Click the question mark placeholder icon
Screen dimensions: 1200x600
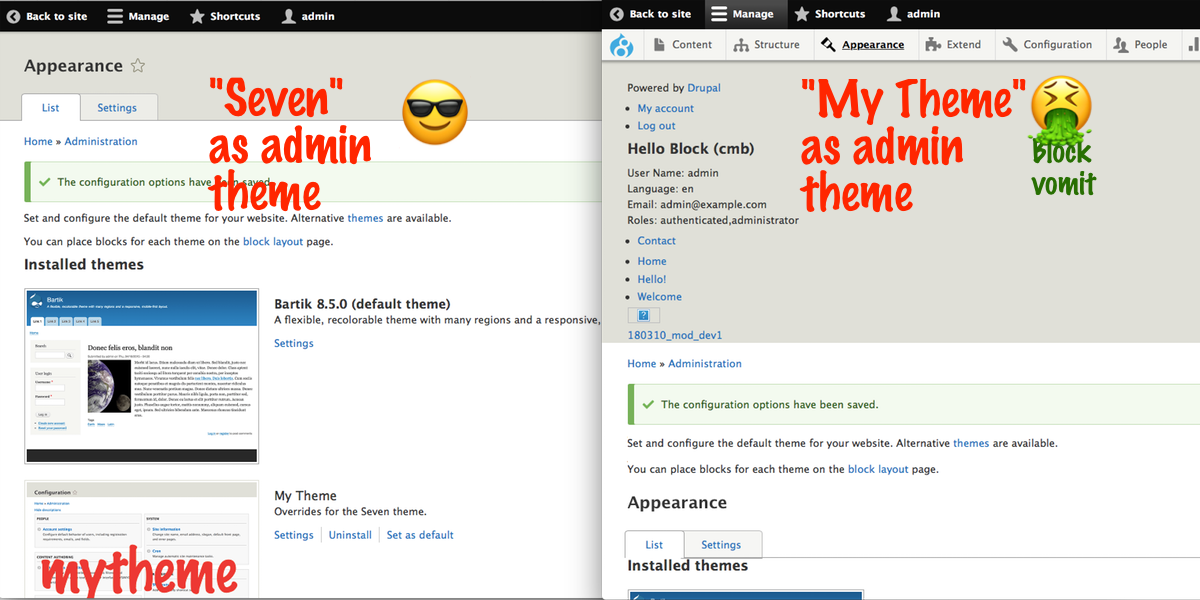tap(644, 316)
